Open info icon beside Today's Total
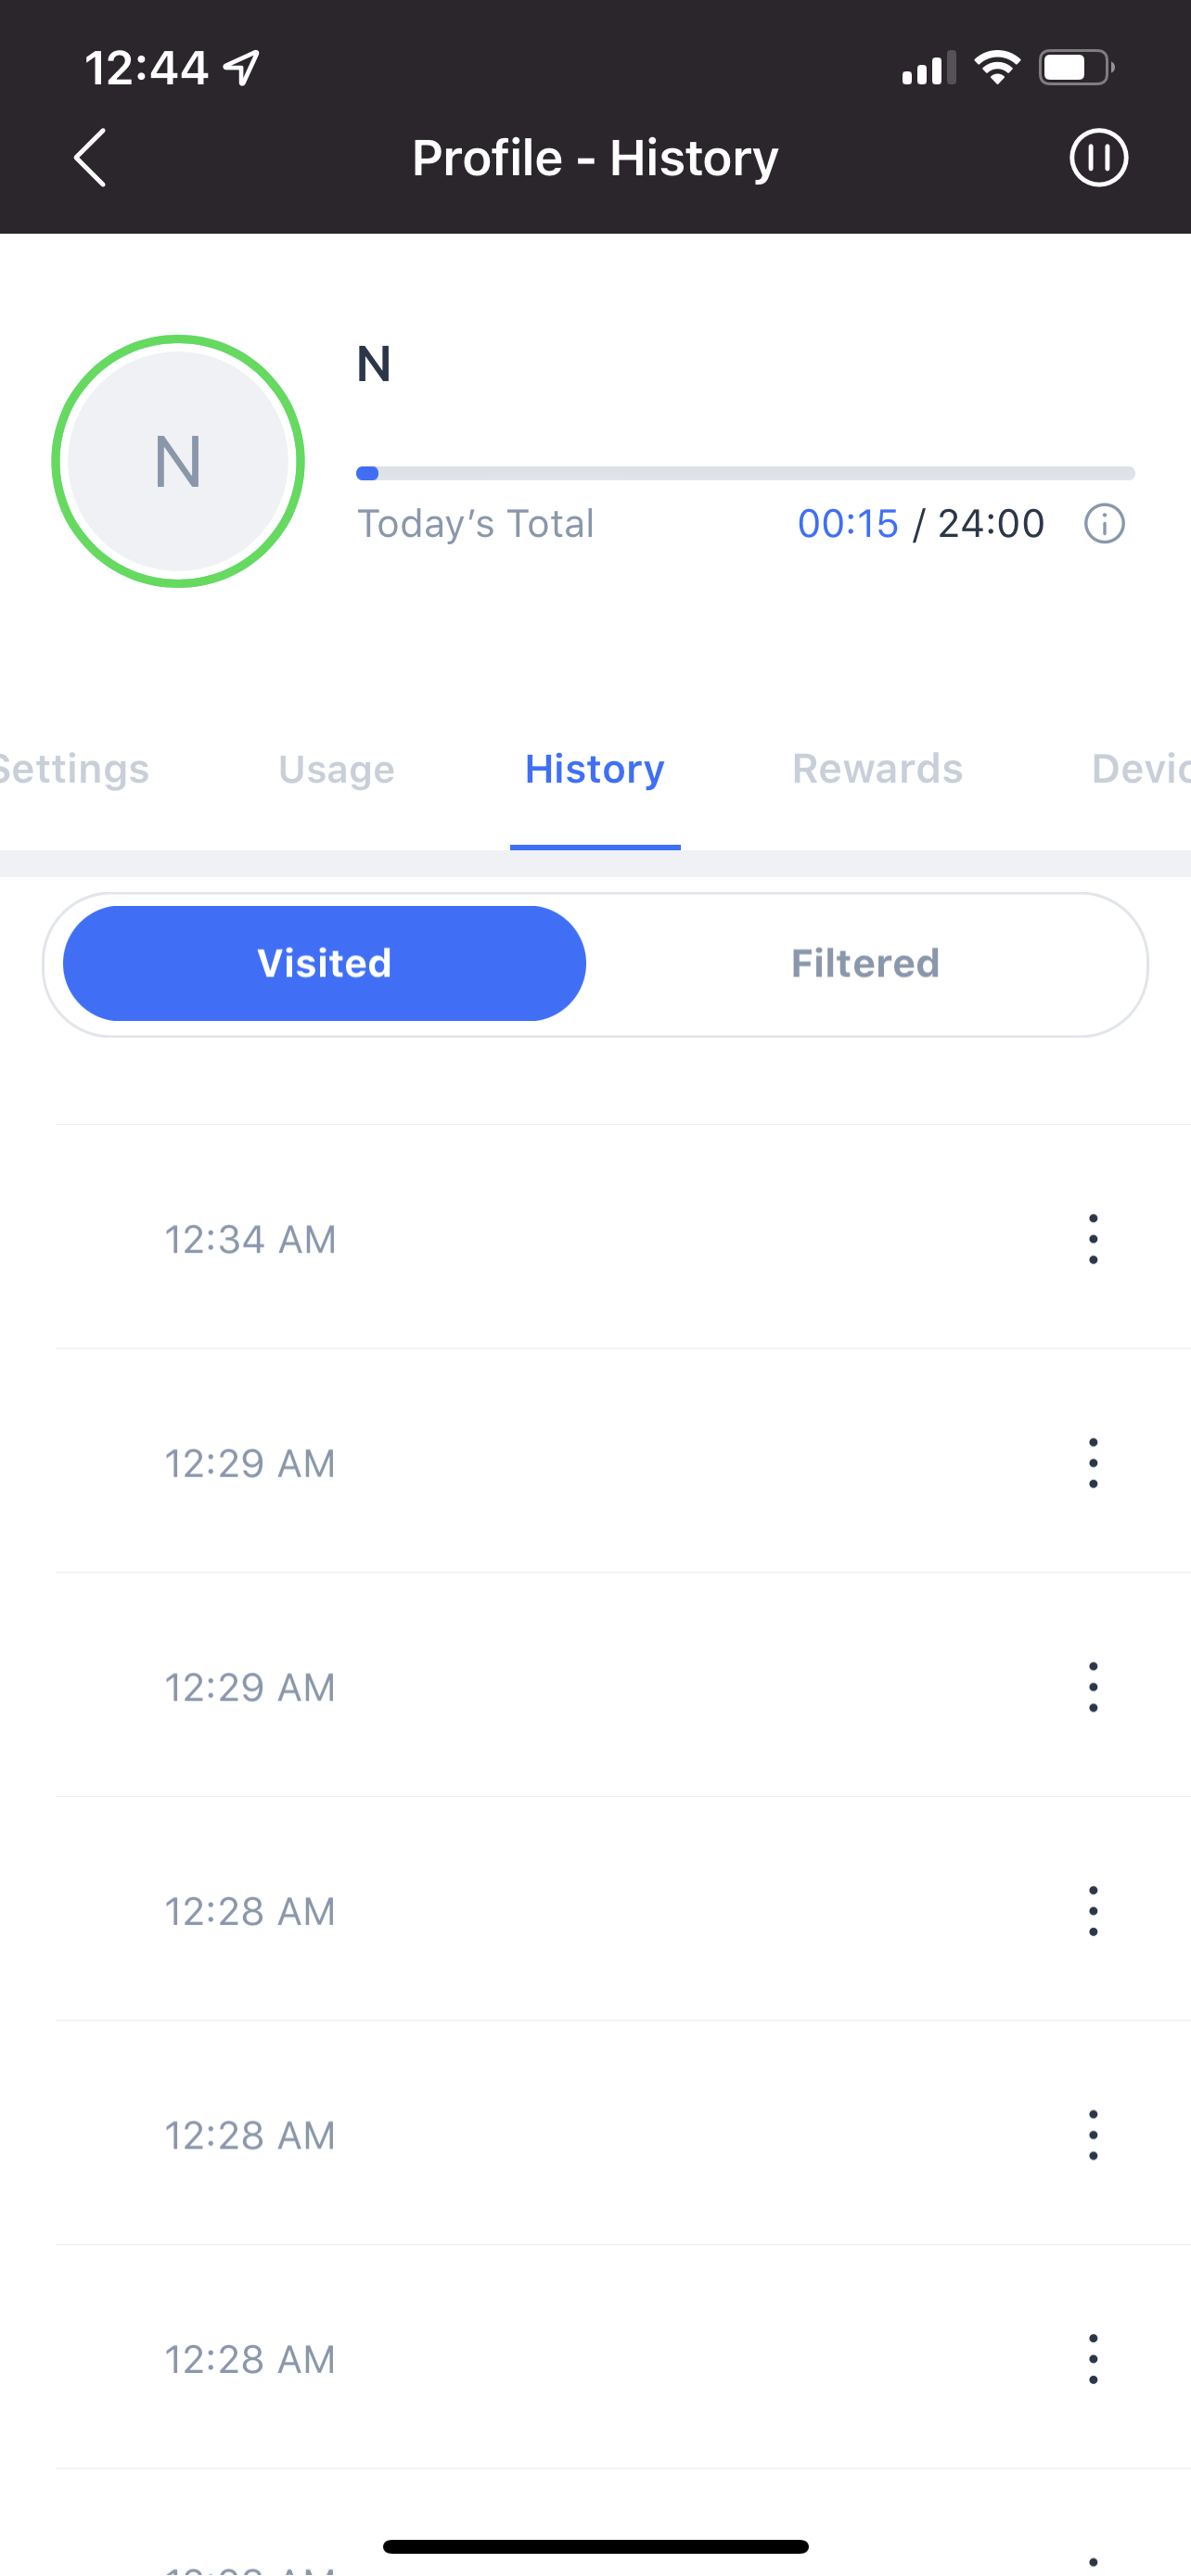The height and width of the screenshot is (2576, 1191). click(1104, 523)
